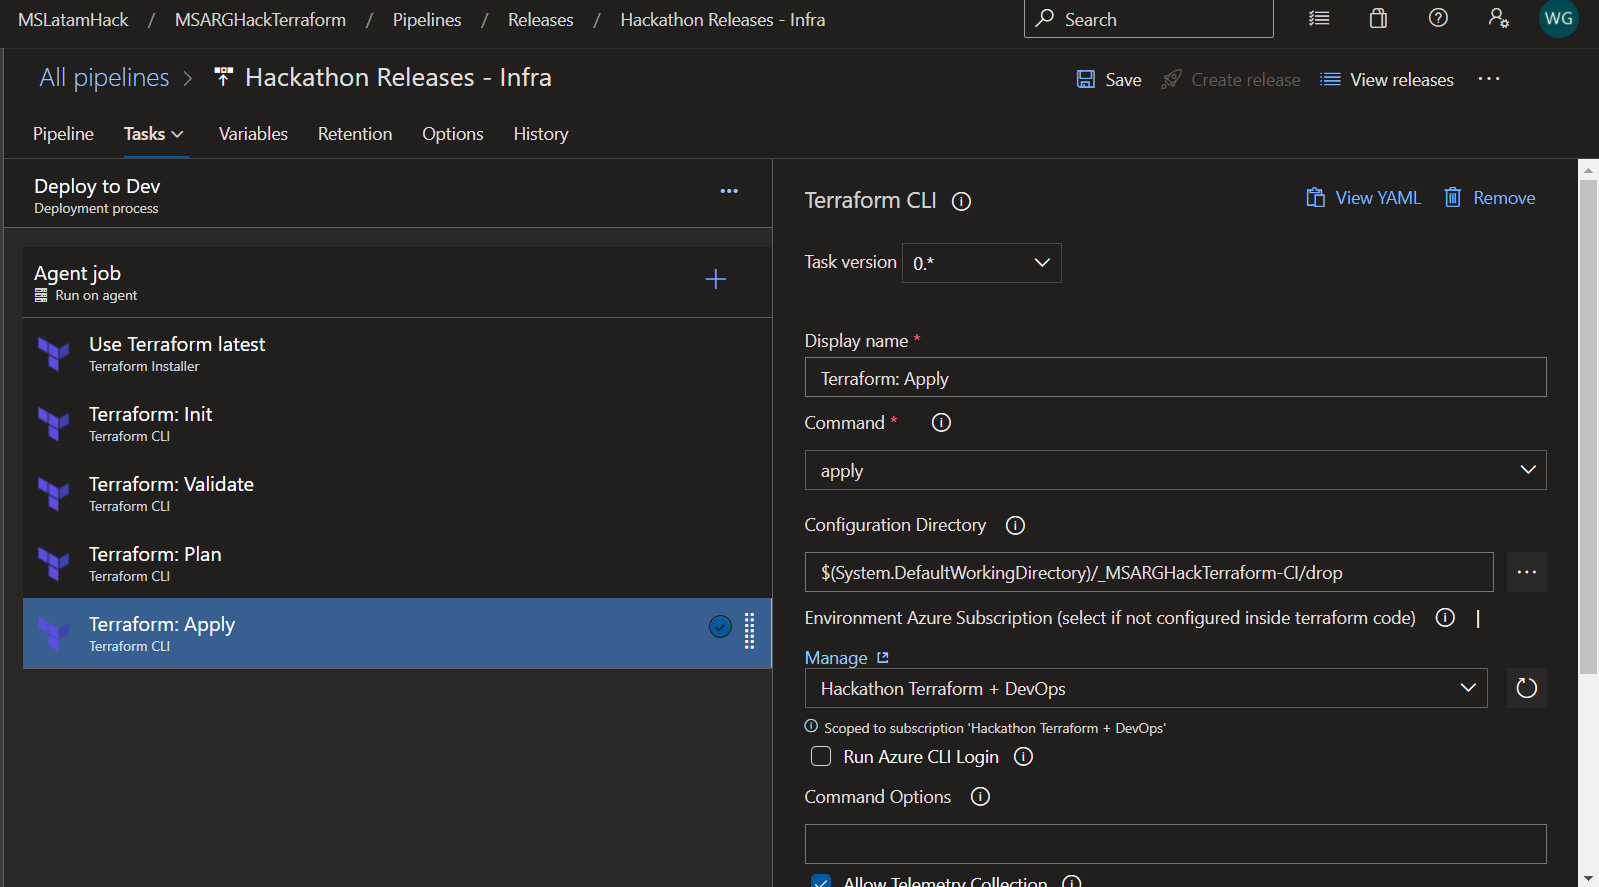Click the Hackathon Releases - Infra breadcrumb
1599x887 pixels.
722,20
